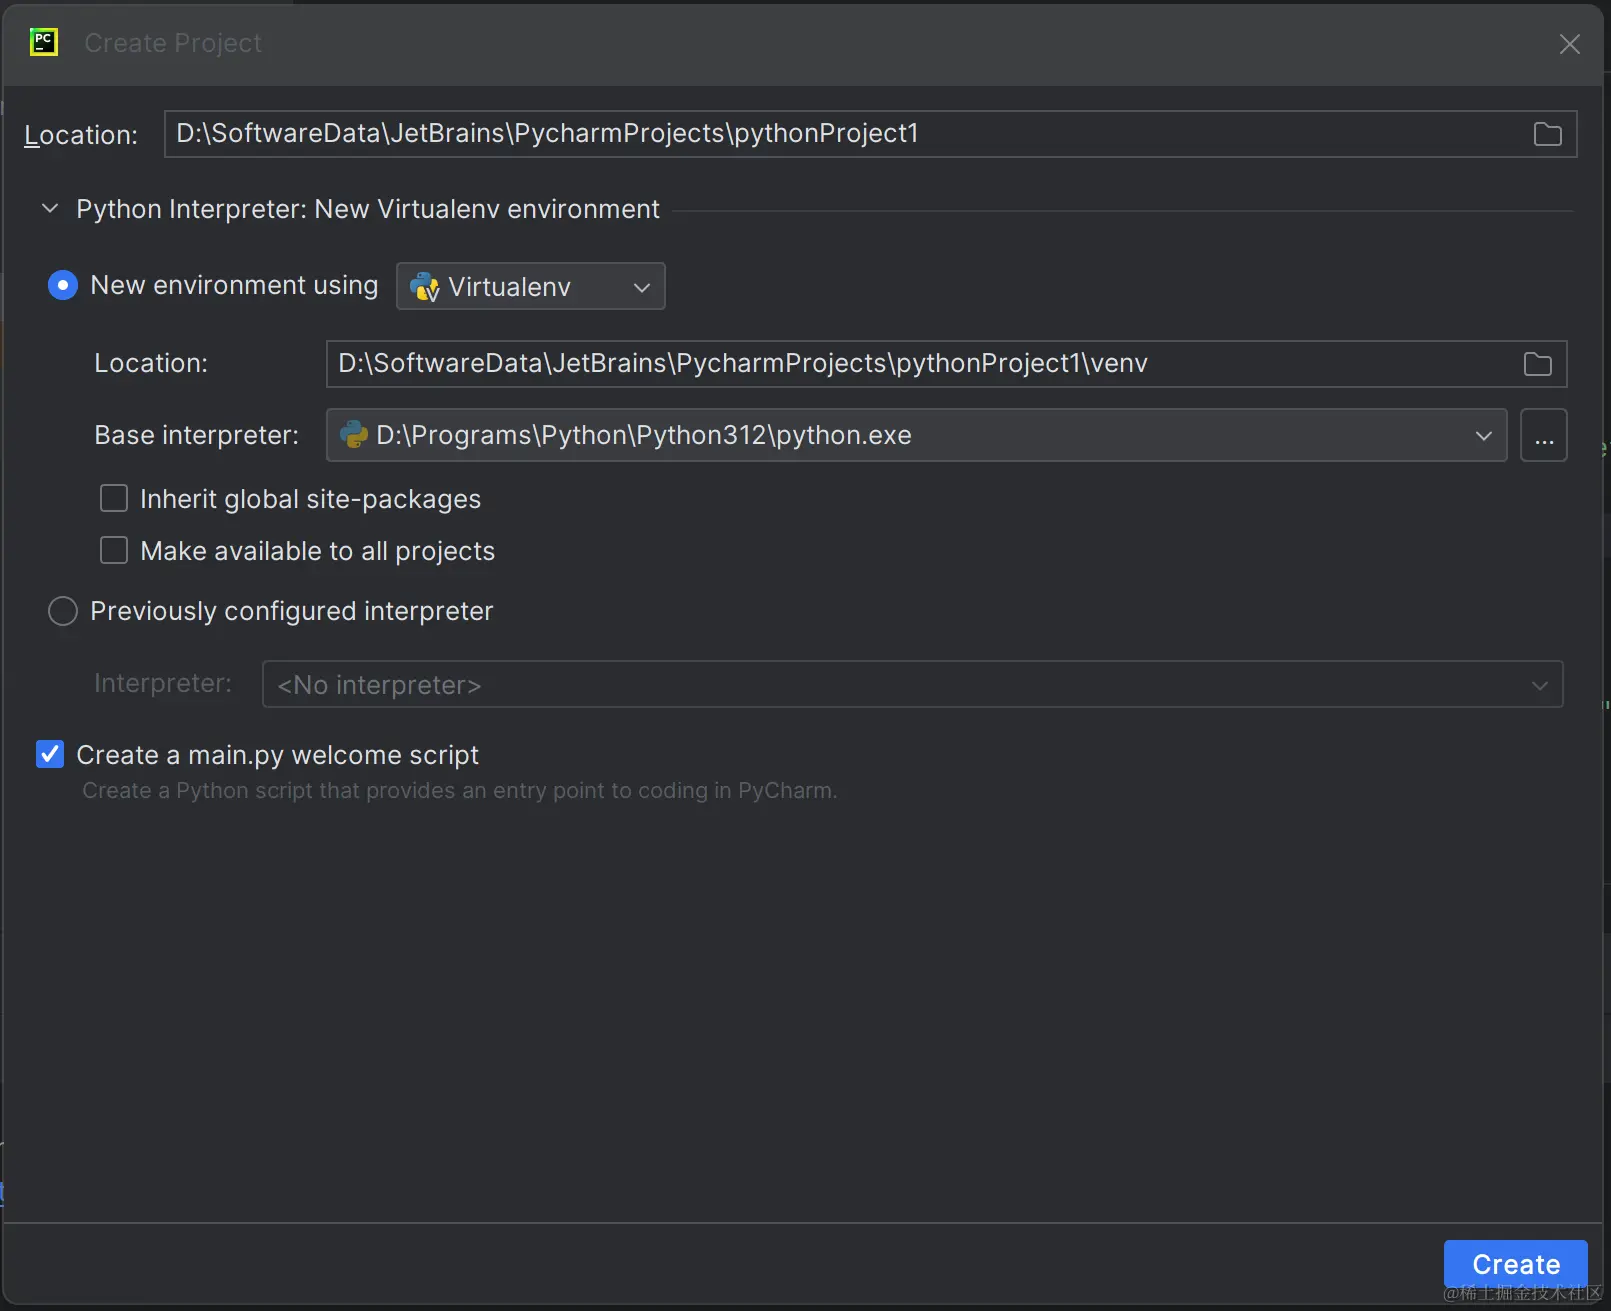Enable Make available to all projects
1611x1311 pixels.
coord(114,551)
